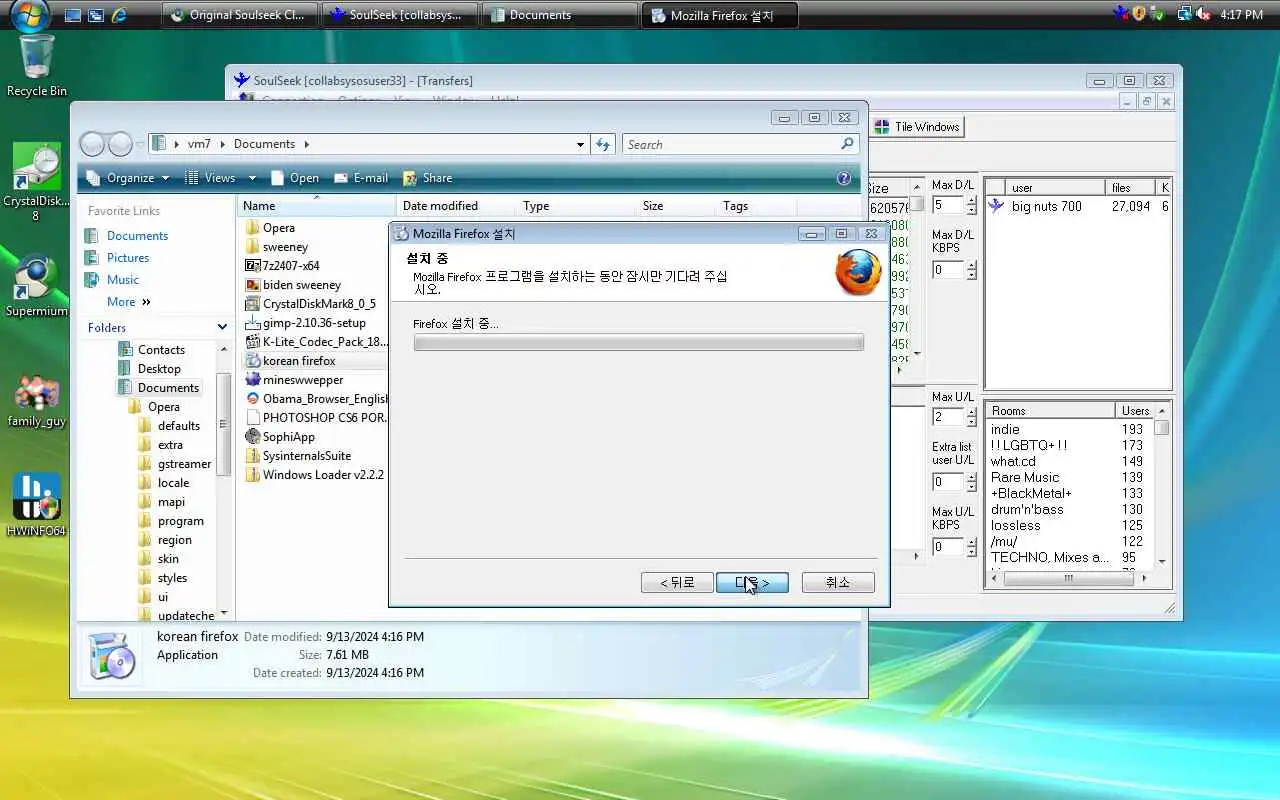The image size is (1280, 800).
Task: Launch Supermium desktop shortcut
Action: click(x=36, y=287)
